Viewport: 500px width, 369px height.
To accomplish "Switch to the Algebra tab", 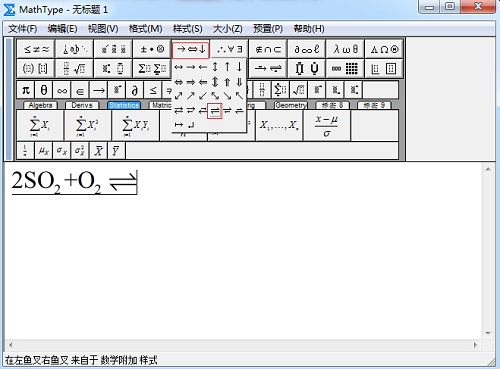I will [40, 105].
